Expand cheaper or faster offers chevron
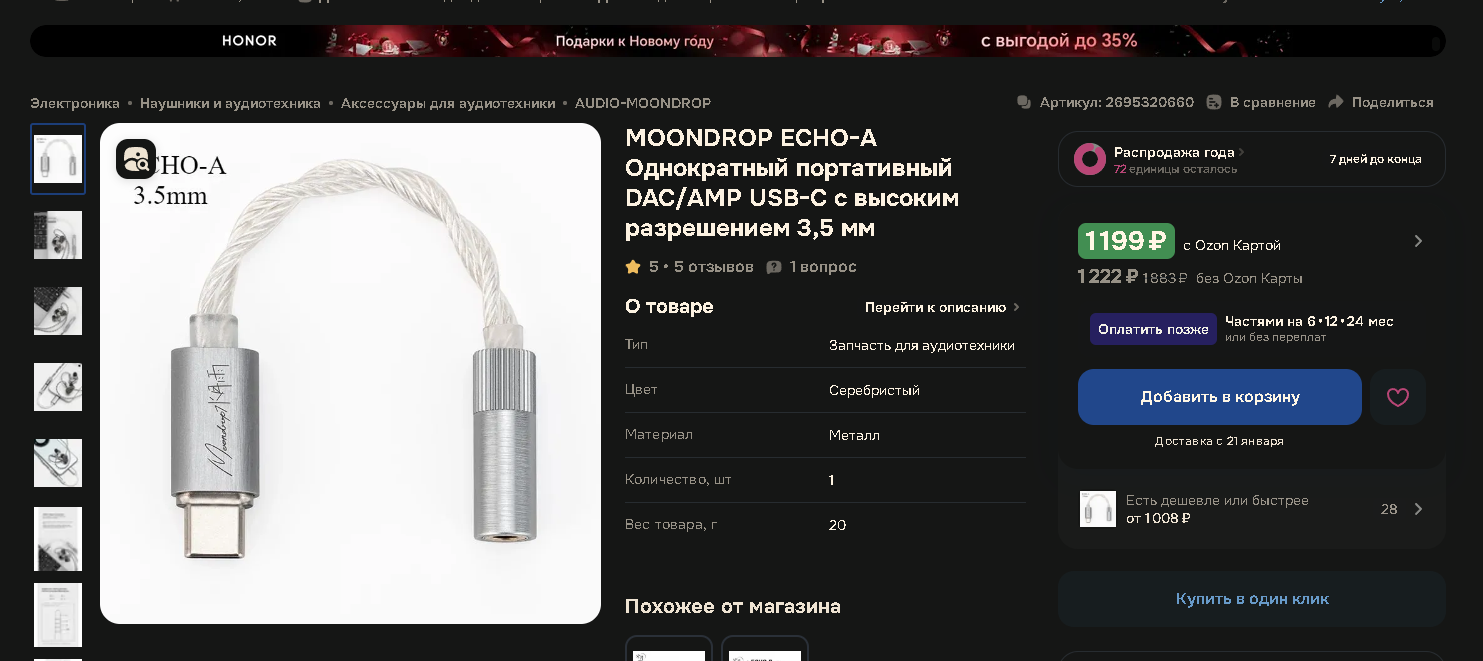Screen dimensions: 1483x661 pos(1418,509)
